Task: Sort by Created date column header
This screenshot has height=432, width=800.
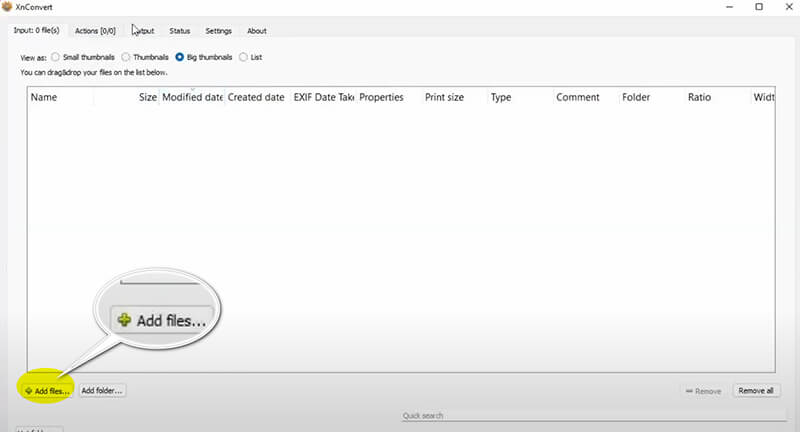Action: click(x=257, y=97)
